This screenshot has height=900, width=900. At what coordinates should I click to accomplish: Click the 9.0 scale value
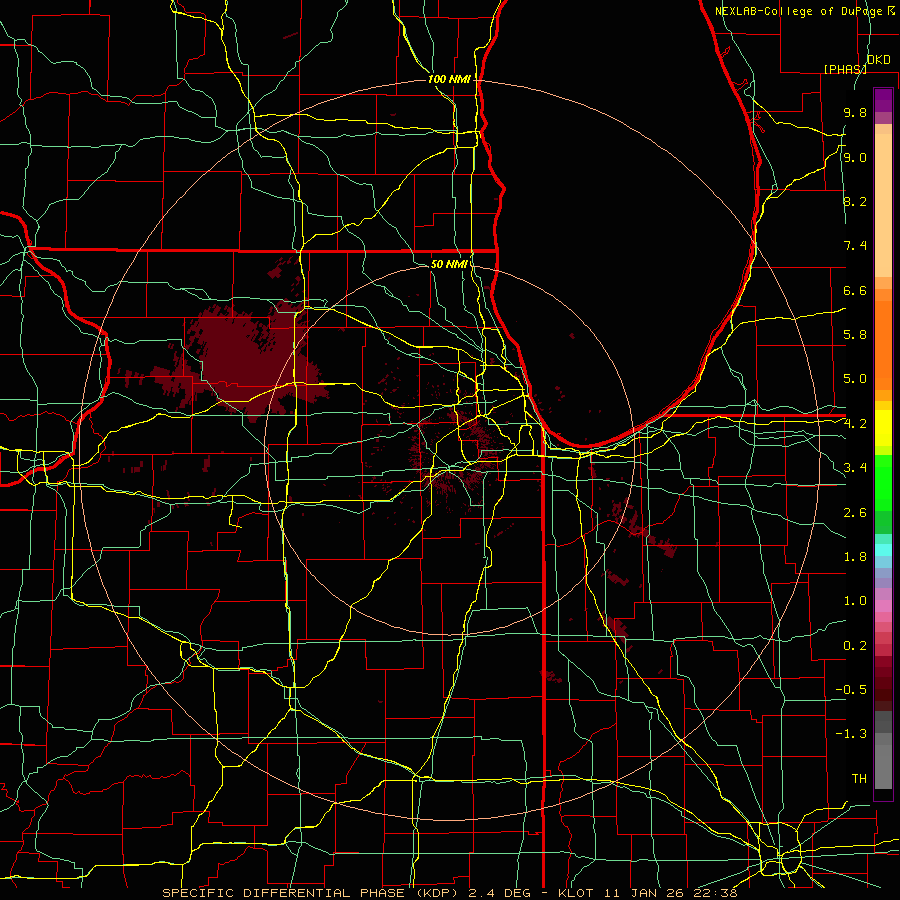[x=855, y=158]
